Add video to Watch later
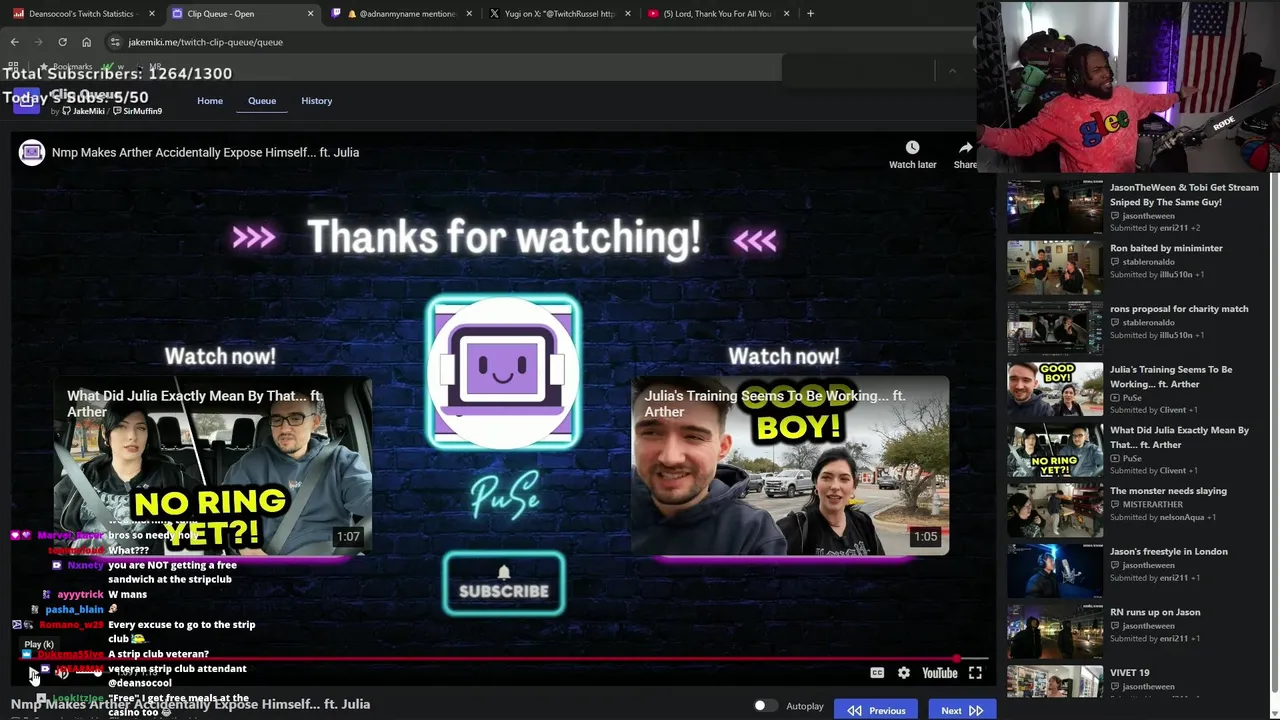 912,154
